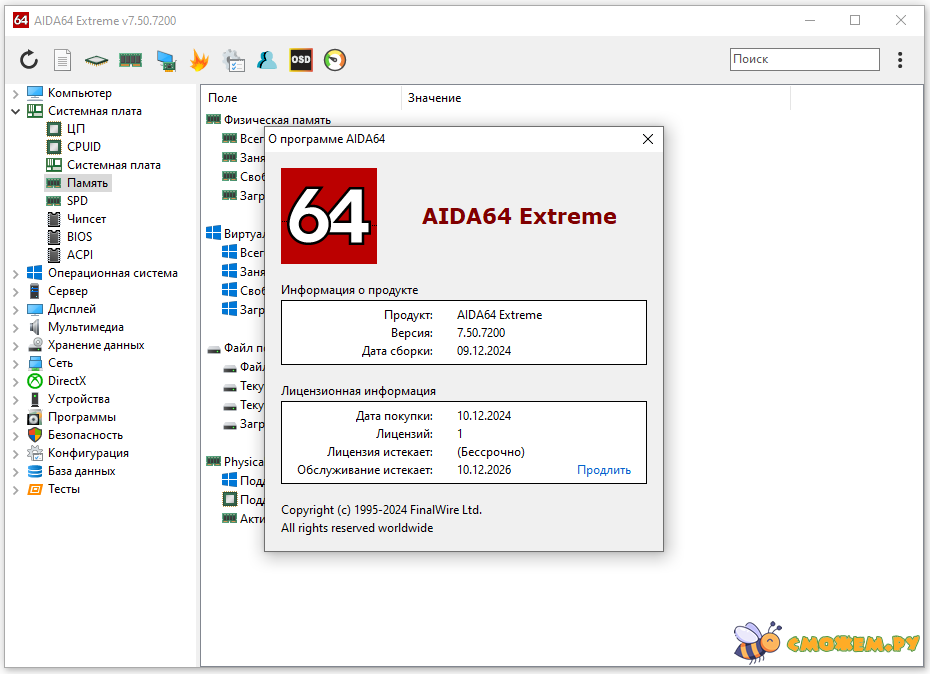This screenshot has width=930, height=674.
Task: Click the Поиск search field
Action: (804, 59)
